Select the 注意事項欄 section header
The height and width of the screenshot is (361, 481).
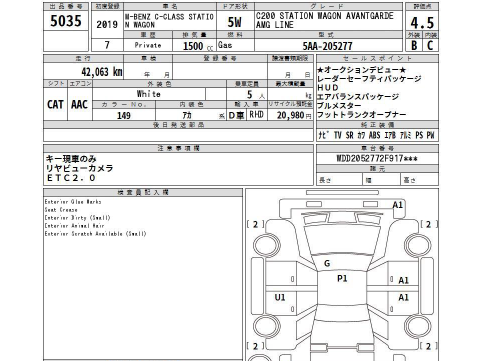(178, 148)
